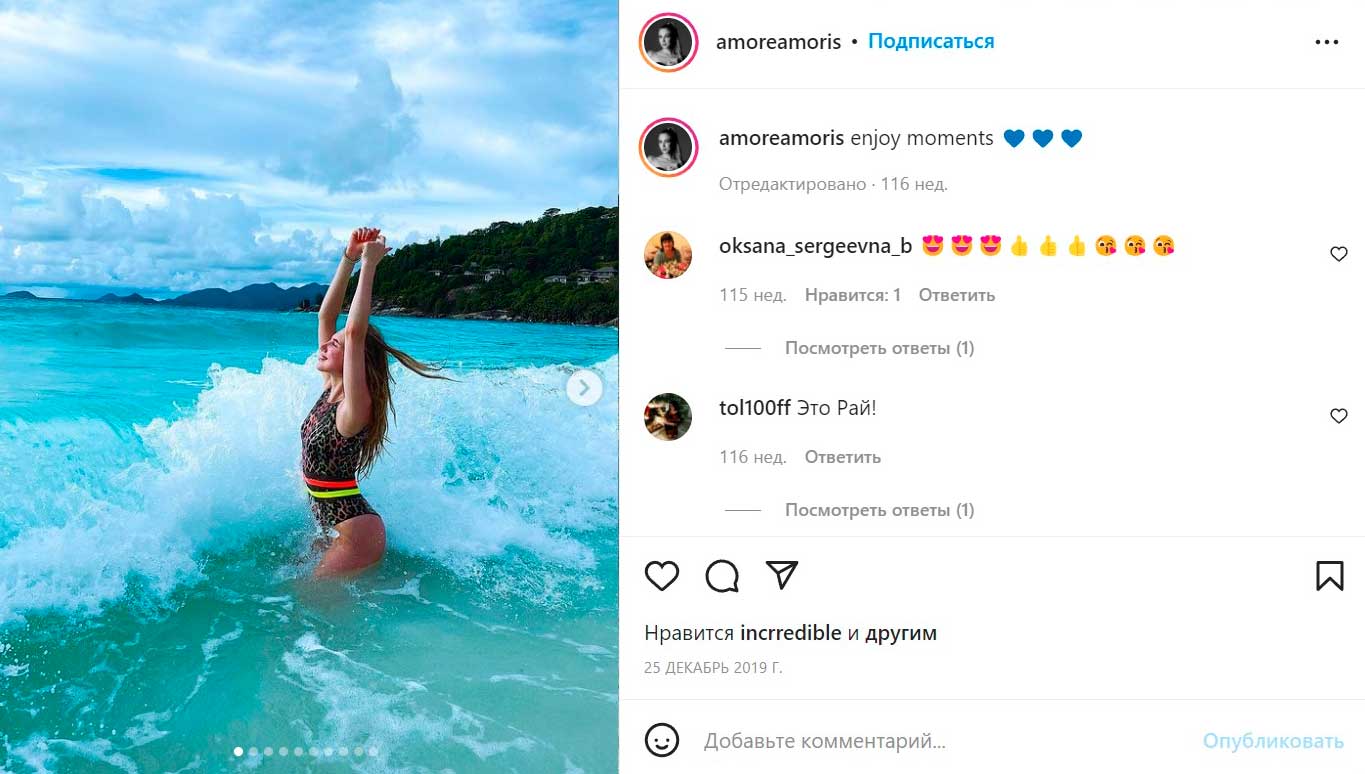The image size is (1365, 774).
Task: Reply to oksana_sergeevna_b using Ответить
Action: click(x=957, y=295)
